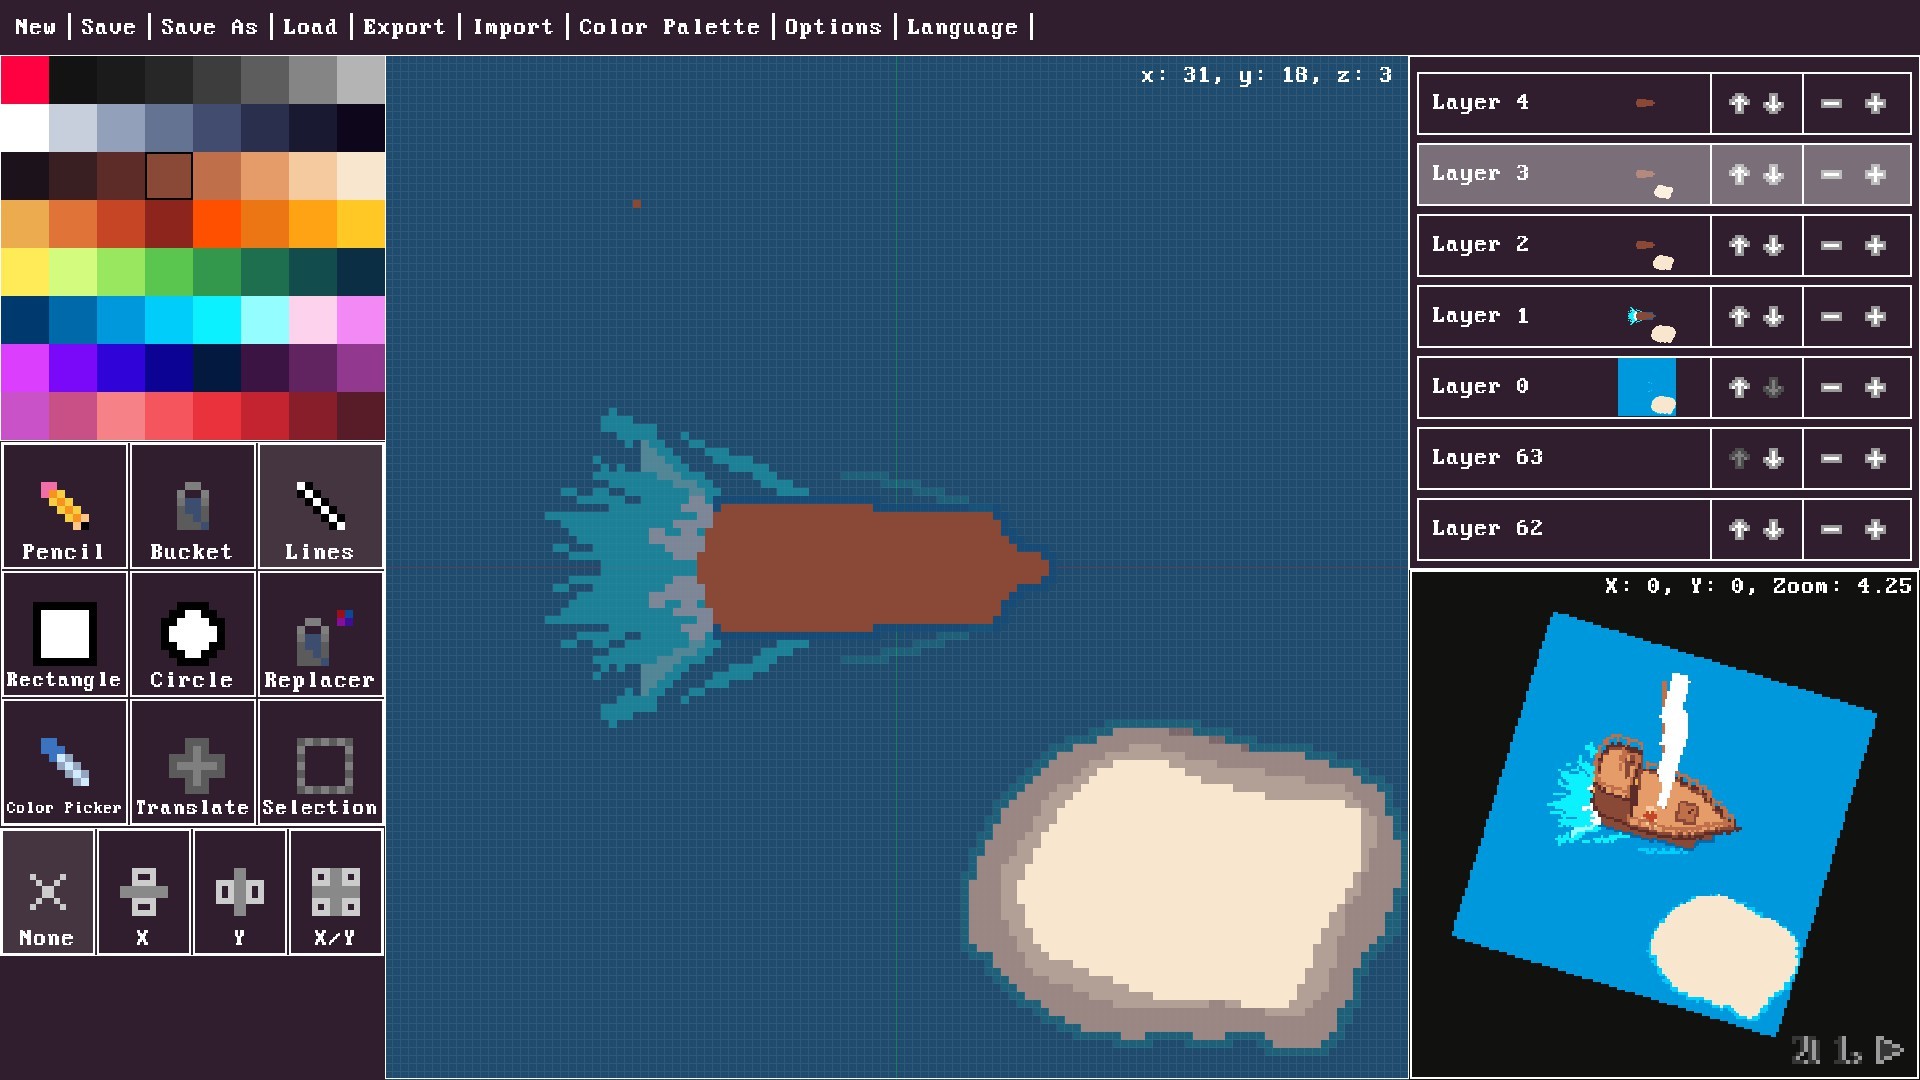1920x1080 pixels.
Task: Open the Language menu
Action: coord(961,27)
